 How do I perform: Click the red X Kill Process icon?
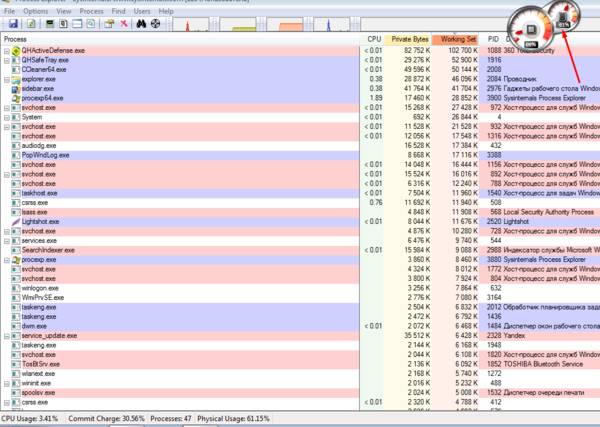pos(124,24)
